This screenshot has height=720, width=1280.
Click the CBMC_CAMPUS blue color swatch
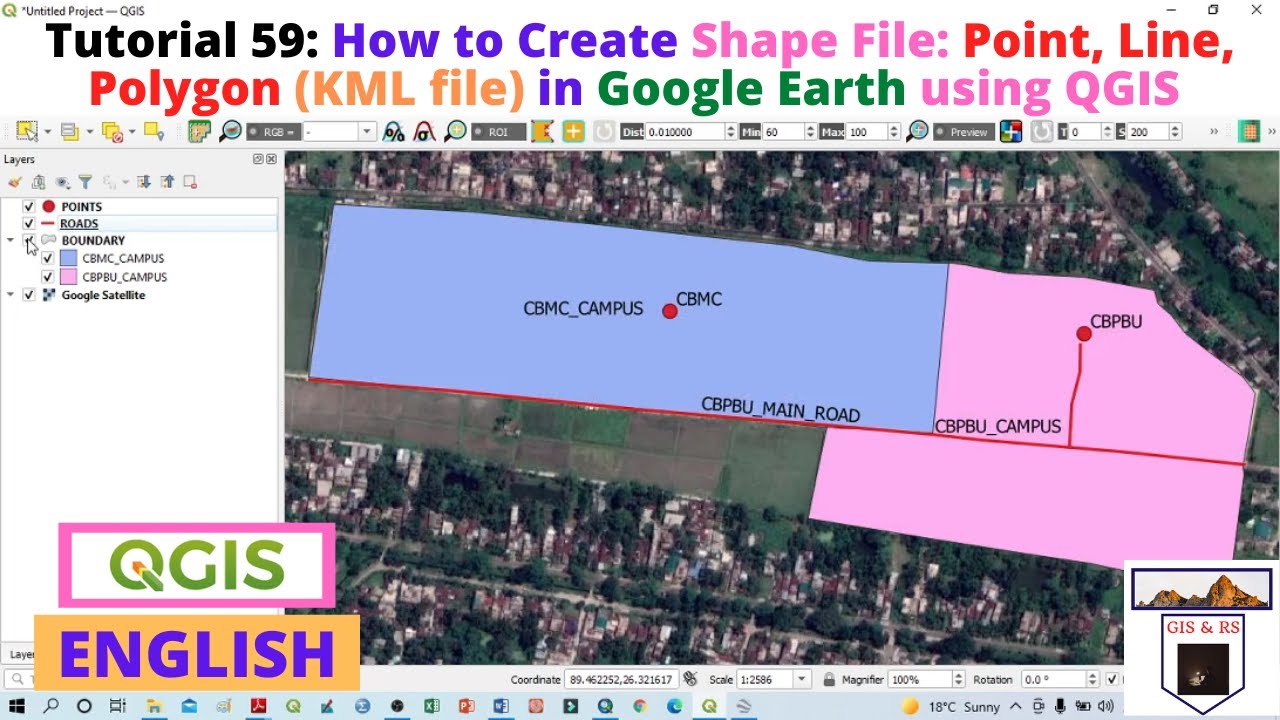point(68,258)
